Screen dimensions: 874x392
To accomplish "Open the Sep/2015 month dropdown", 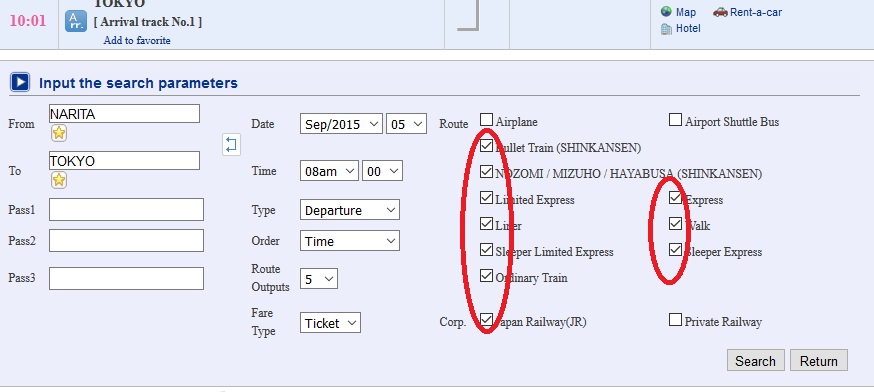I will point(341,124).
